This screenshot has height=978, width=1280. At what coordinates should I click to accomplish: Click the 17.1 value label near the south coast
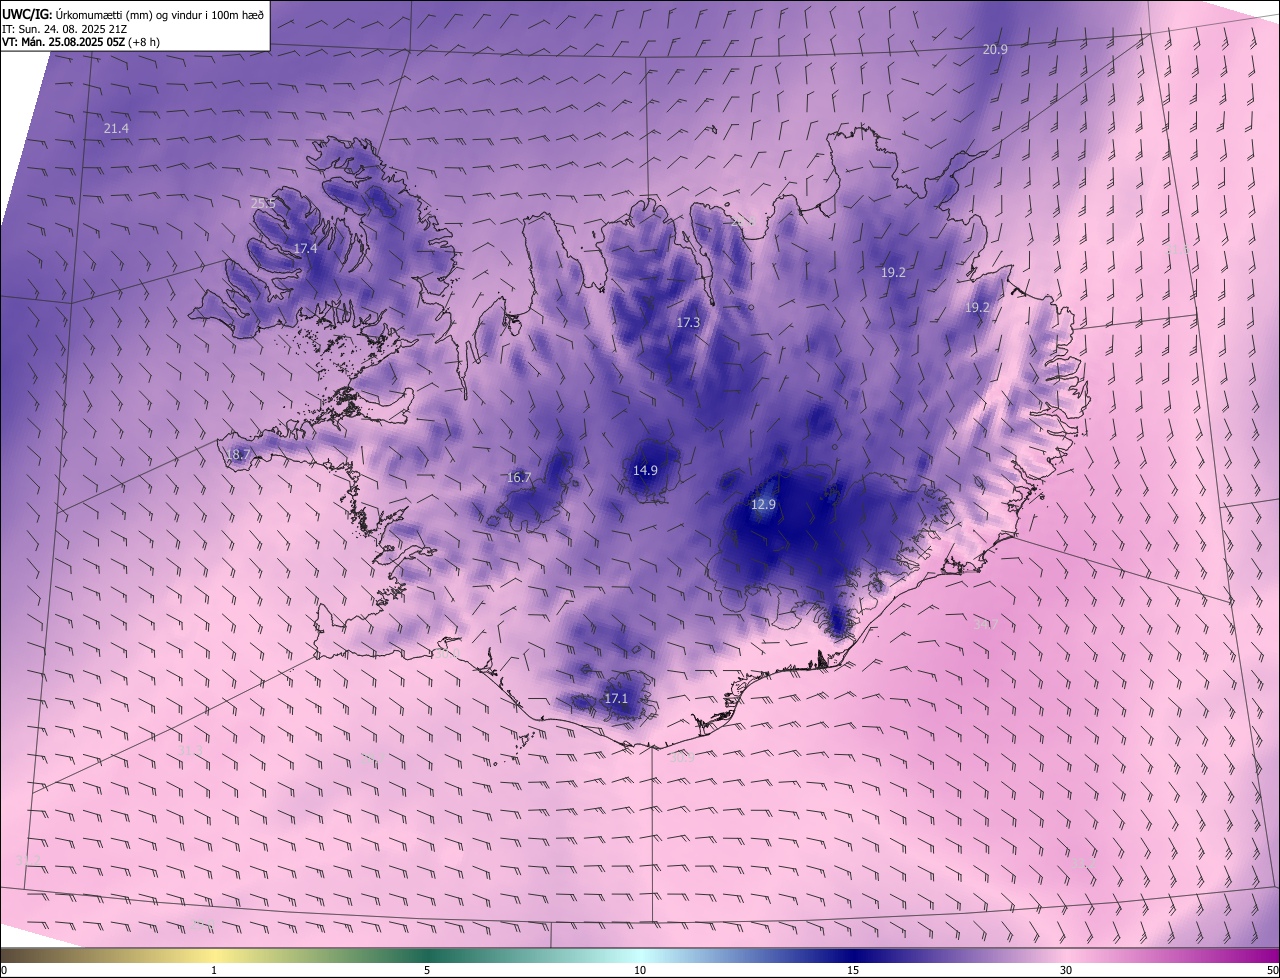[x=616, y=698]
